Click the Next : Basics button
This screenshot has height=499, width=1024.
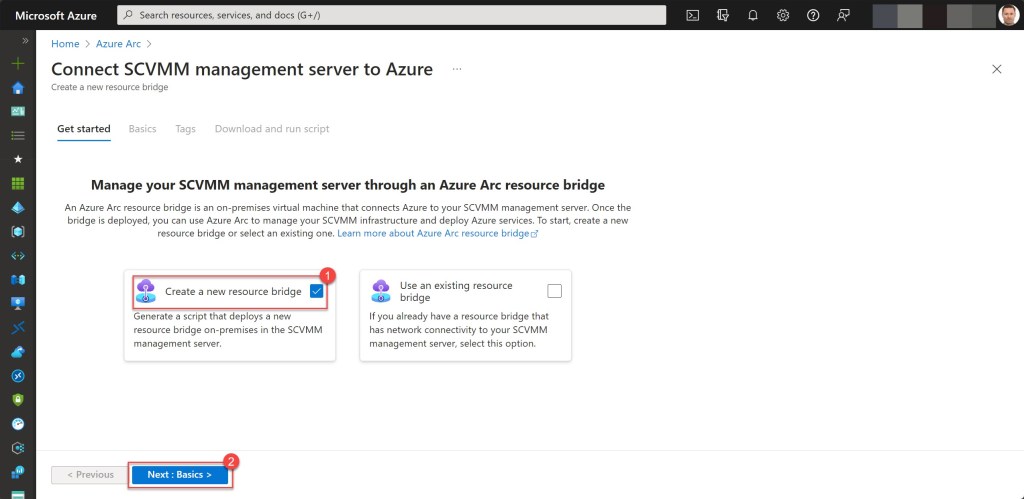180,475
